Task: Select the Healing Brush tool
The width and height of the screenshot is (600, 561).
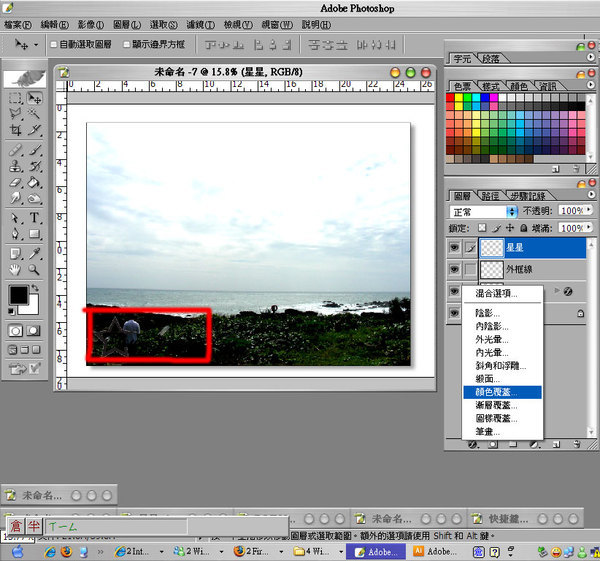Action: [15, 150]
